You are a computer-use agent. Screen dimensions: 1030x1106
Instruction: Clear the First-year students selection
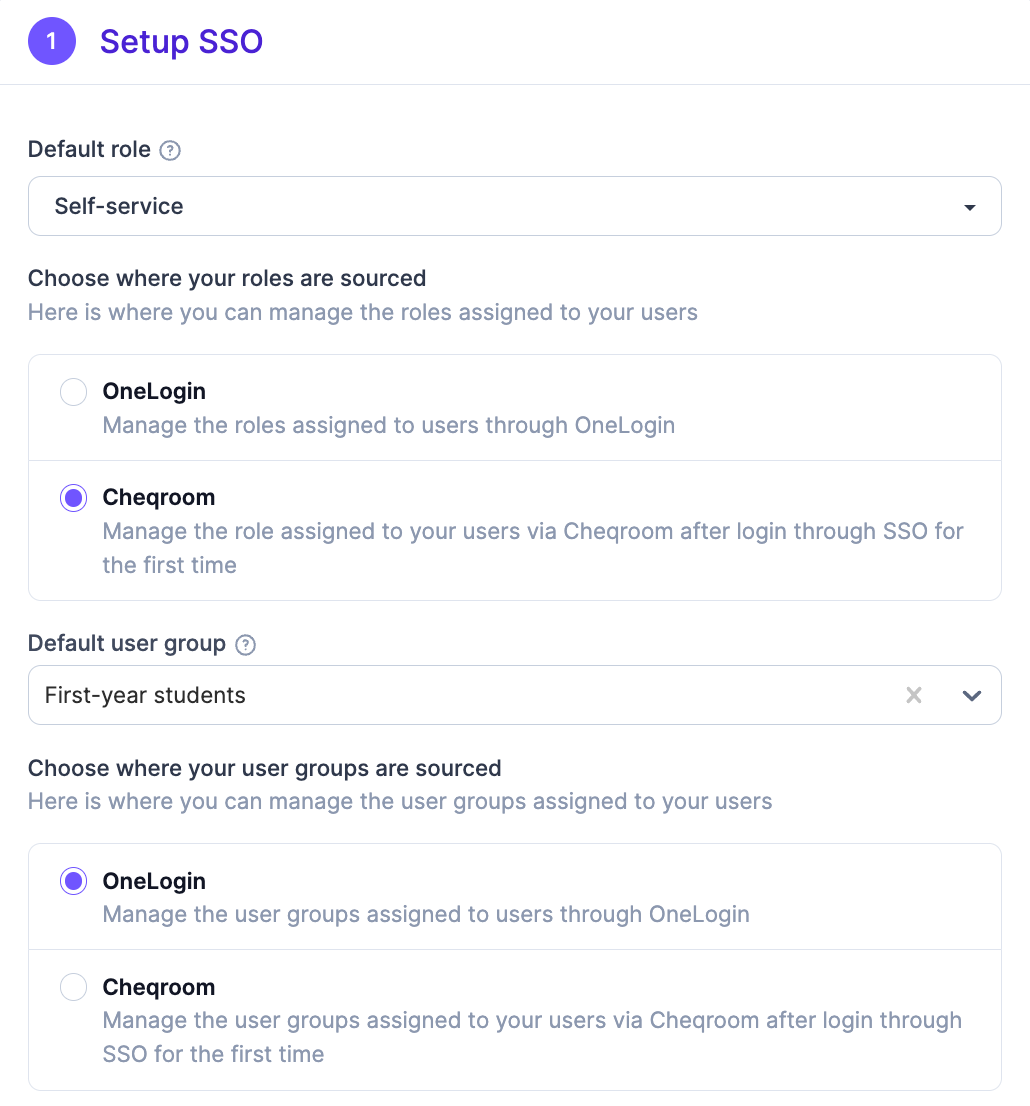[x=914, y=695]
